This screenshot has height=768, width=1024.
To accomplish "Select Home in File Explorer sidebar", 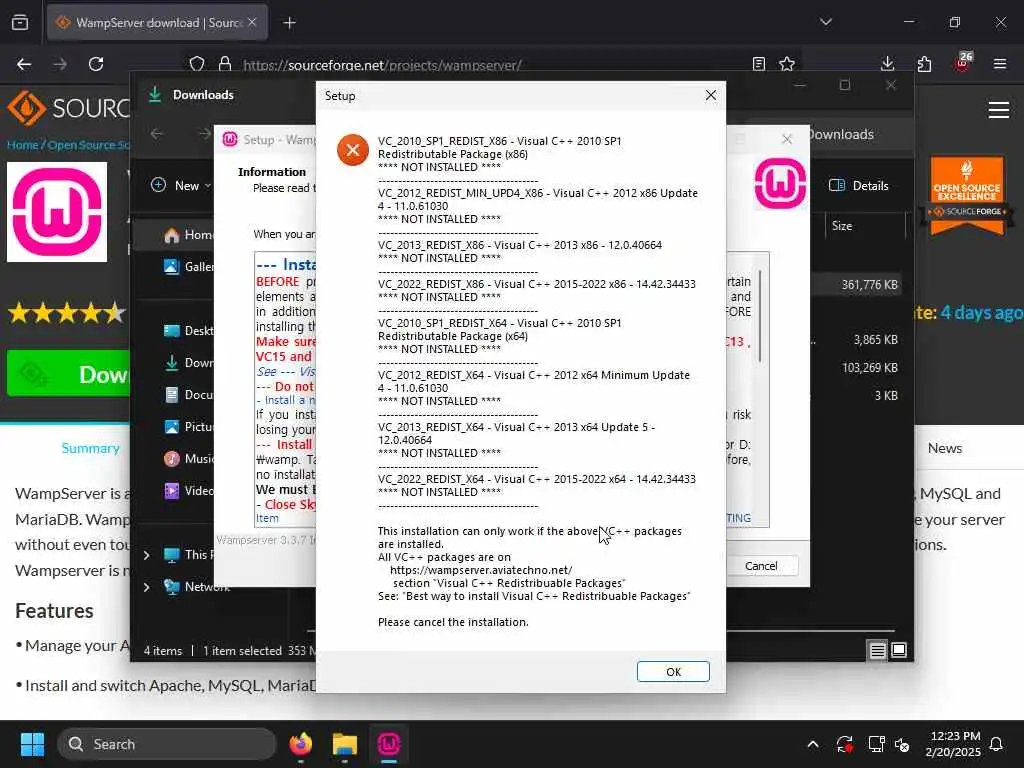I will coord(188,235).
